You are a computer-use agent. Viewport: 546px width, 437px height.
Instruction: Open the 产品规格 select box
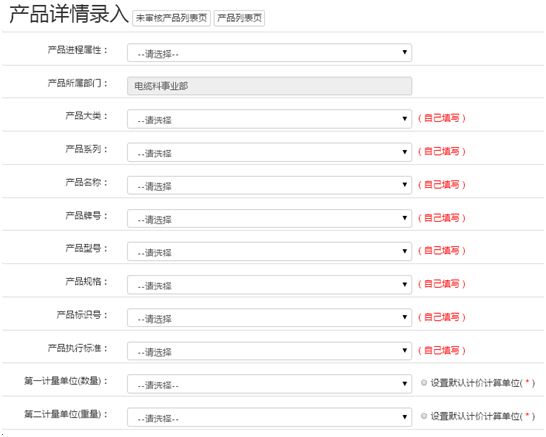[x=270, y=284]
